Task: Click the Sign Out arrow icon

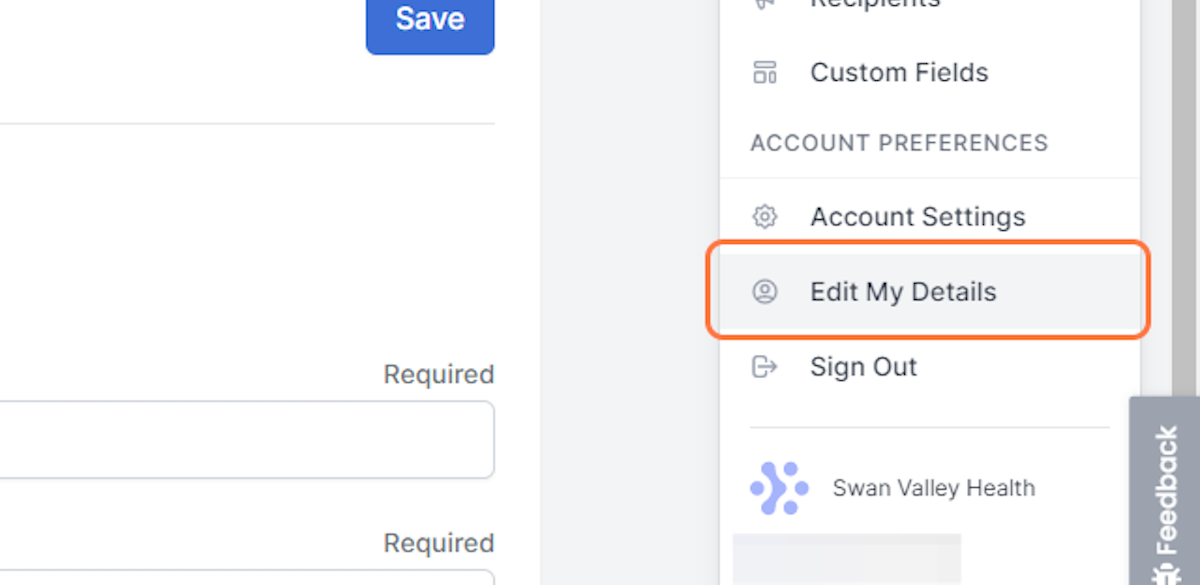Action: (x=765, y=367)
